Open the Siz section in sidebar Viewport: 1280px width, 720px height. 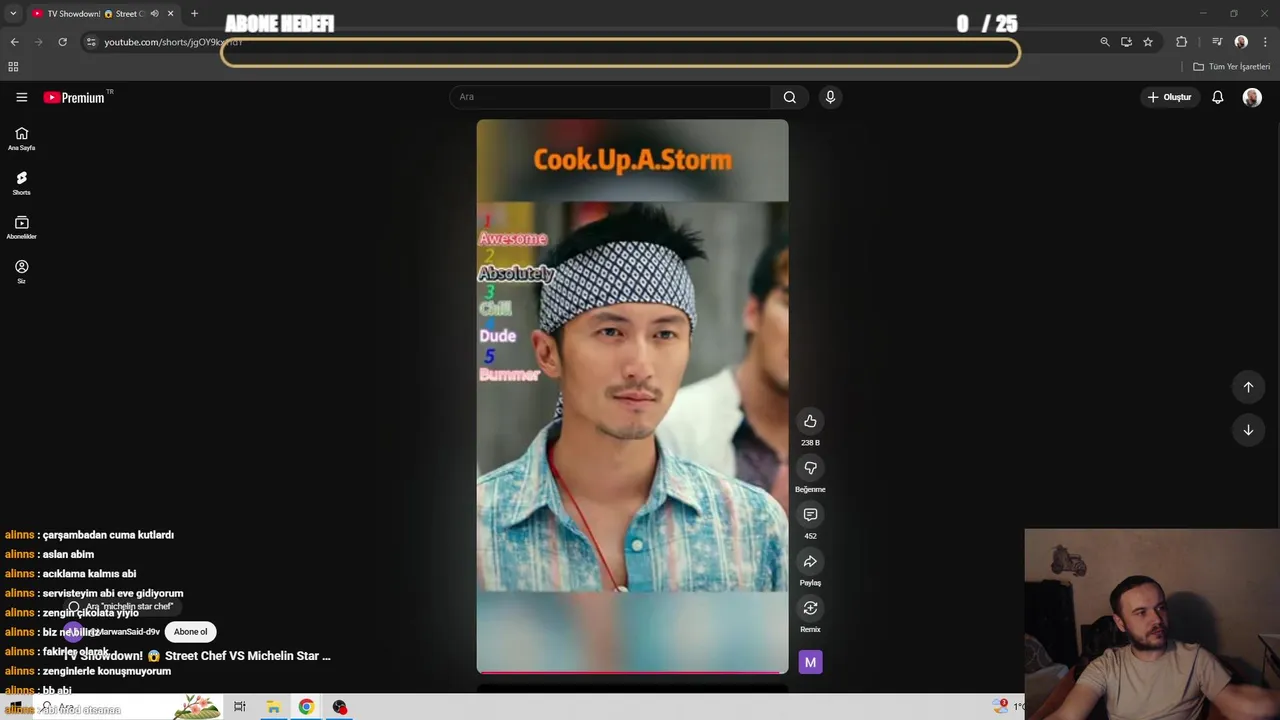tap(21, 272)
